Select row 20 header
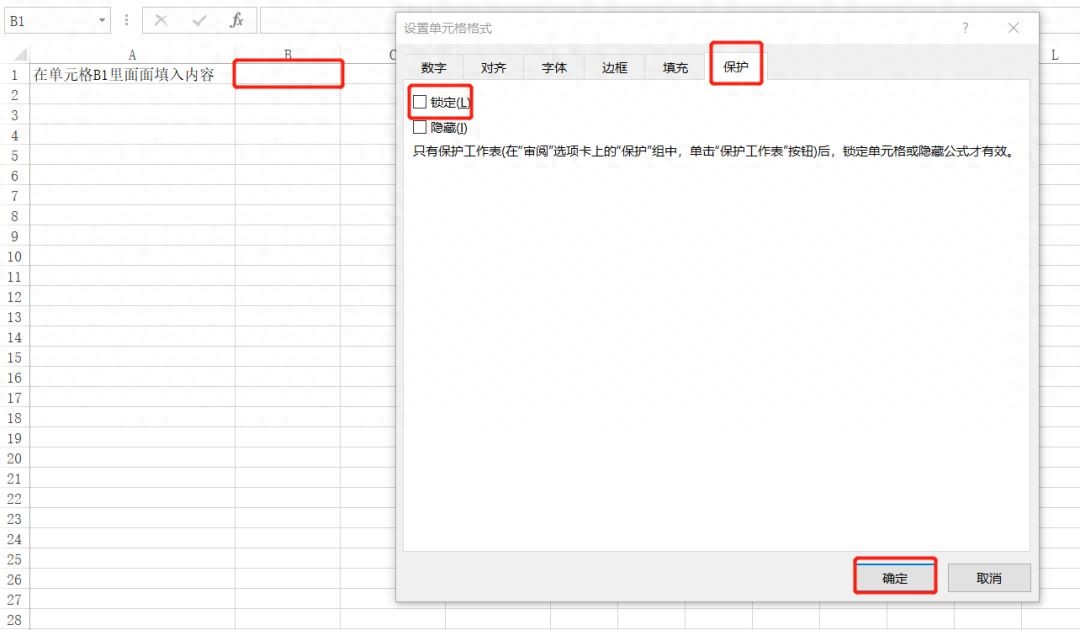The width and height of the screenshot is (1080, 630). point(14,459)
